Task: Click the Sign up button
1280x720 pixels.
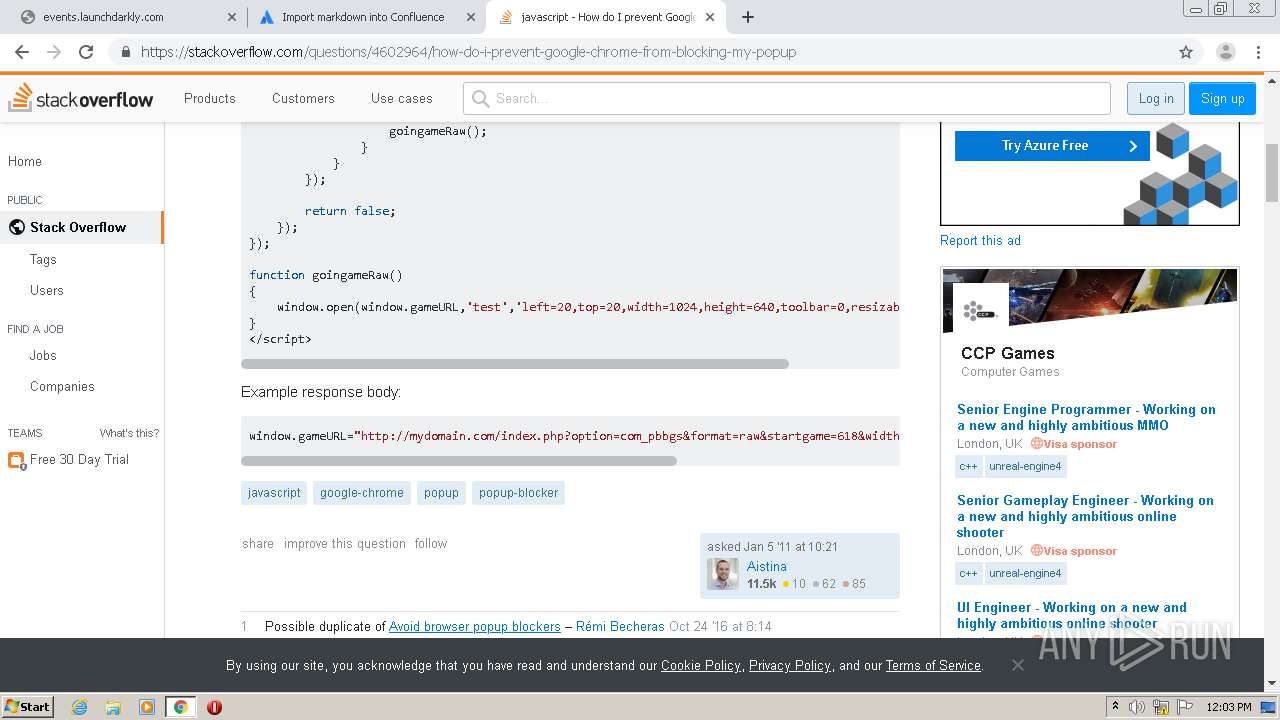Action: click(x=1222, y=98)
